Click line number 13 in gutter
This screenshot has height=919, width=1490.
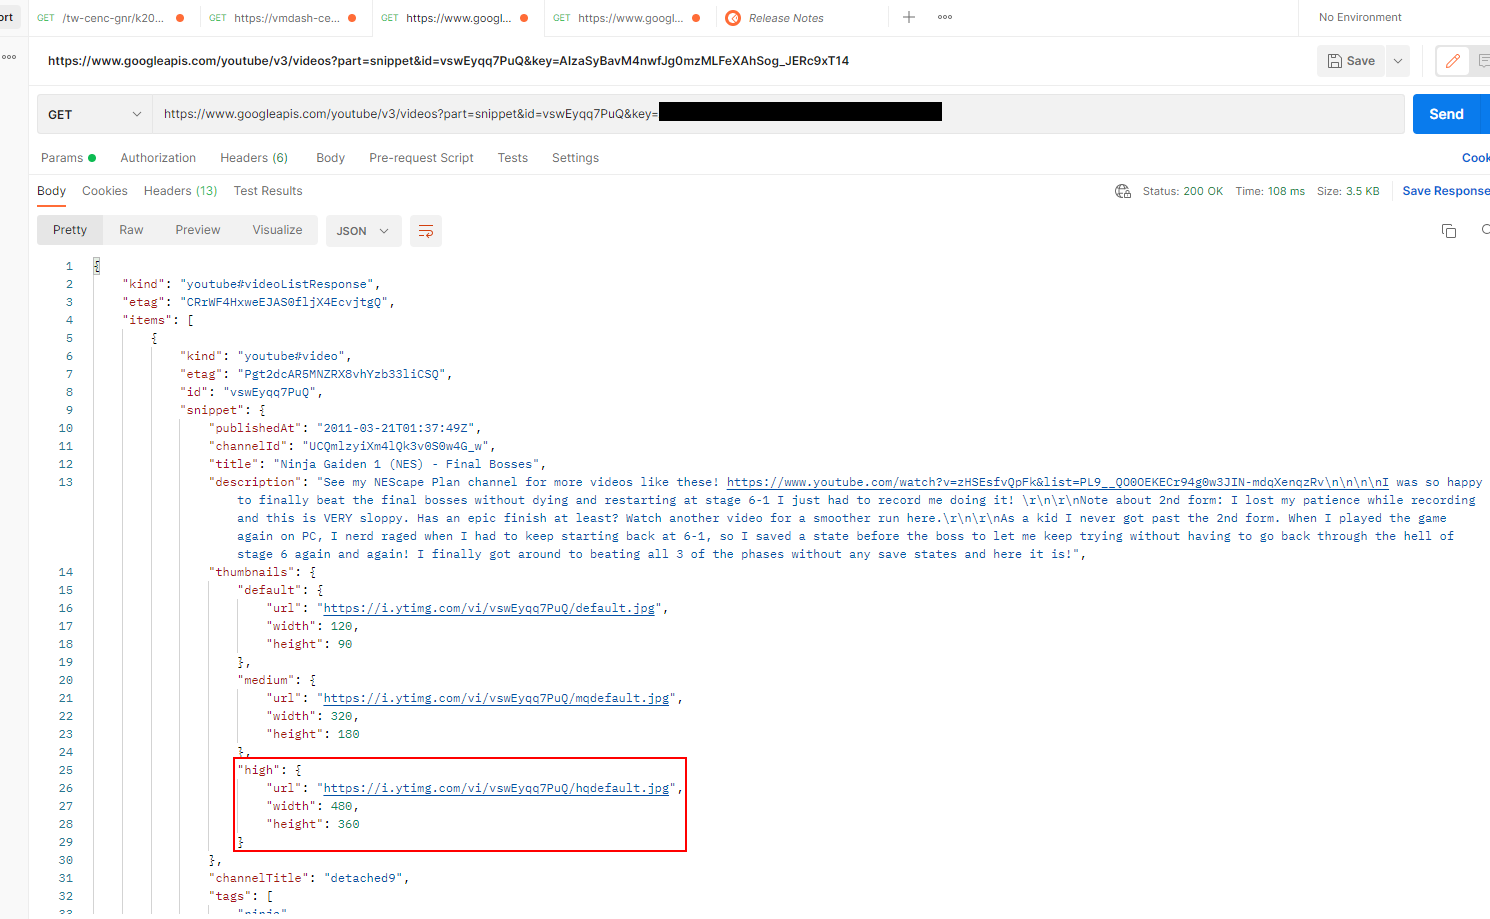[x=65, y=482]
